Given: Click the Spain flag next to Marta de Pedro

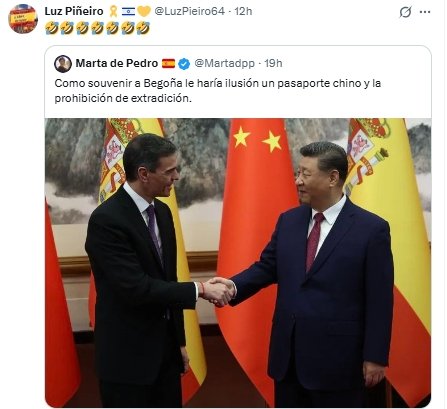Looking at the screenshot, I should coord(168,63).
